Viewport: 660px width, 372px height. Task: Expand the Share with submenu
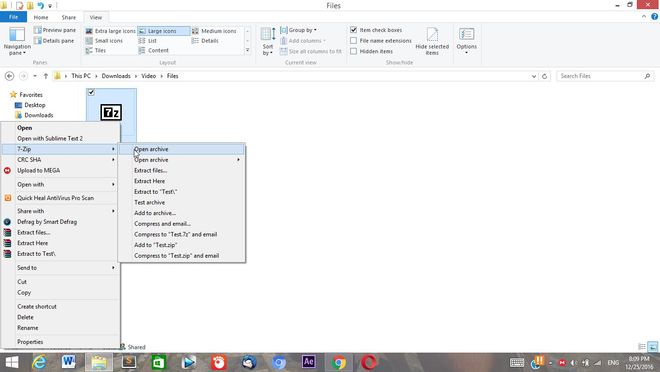[61, 211]
